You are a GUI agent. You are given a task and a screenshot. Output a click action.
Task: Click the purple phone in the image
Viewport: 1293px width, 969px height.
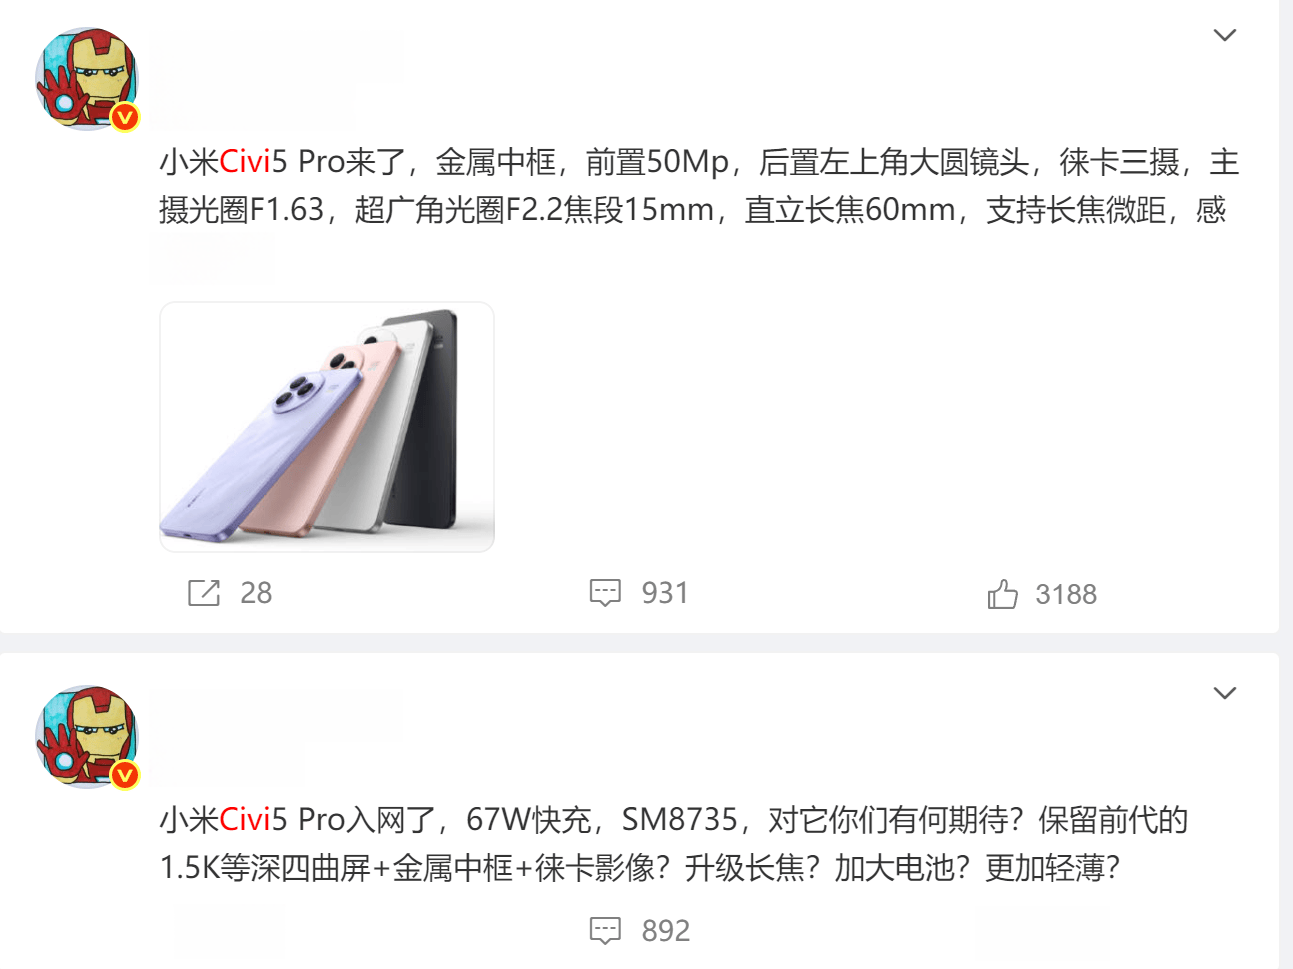pyautogui.click(x=260, y=455)
